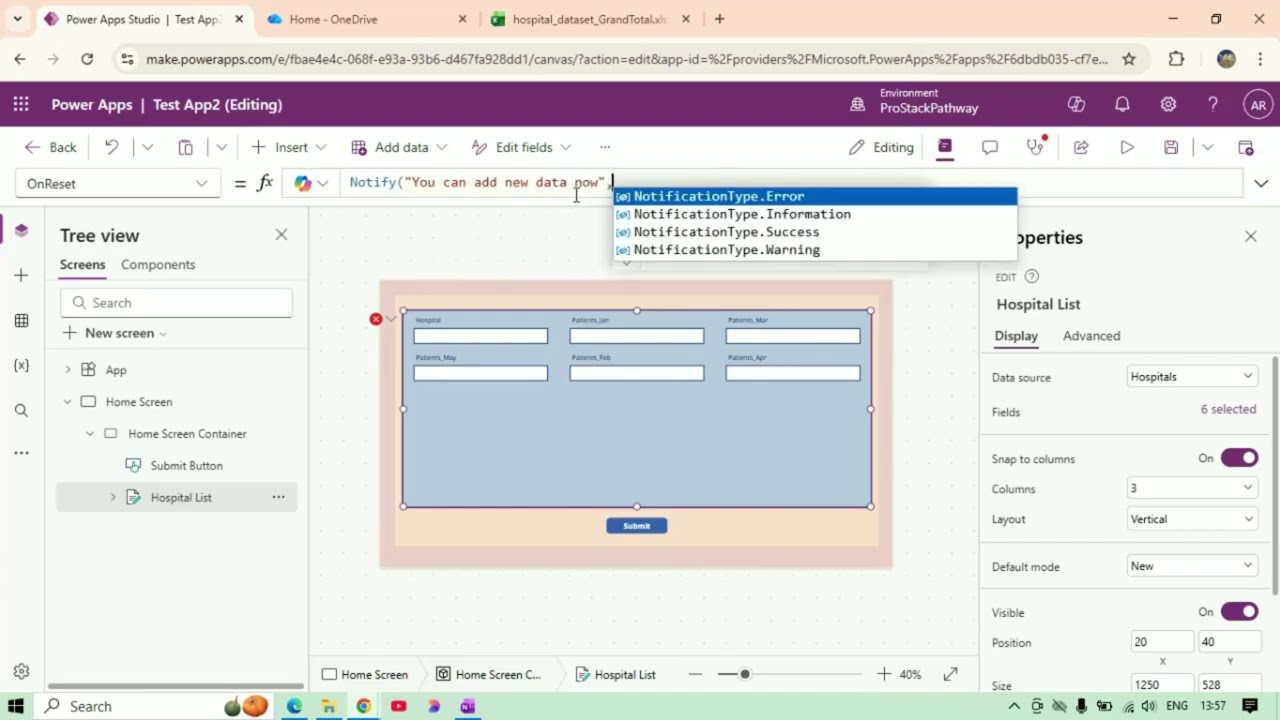Open the Data source Hospitals dropdown
The width and height of the screenshot is (1280, 720).
pos(1191,377)
